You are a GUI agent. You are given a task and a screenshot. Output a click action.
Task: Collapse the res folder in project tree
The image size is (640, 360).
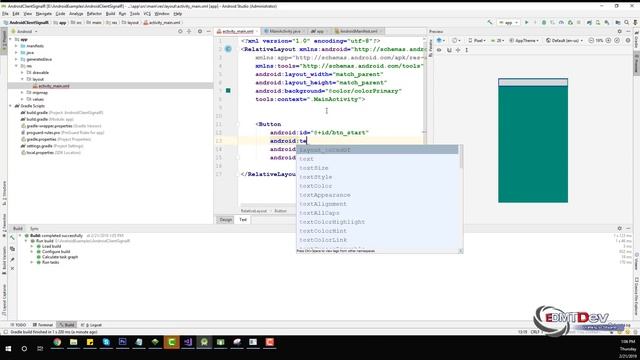[17, 66]
